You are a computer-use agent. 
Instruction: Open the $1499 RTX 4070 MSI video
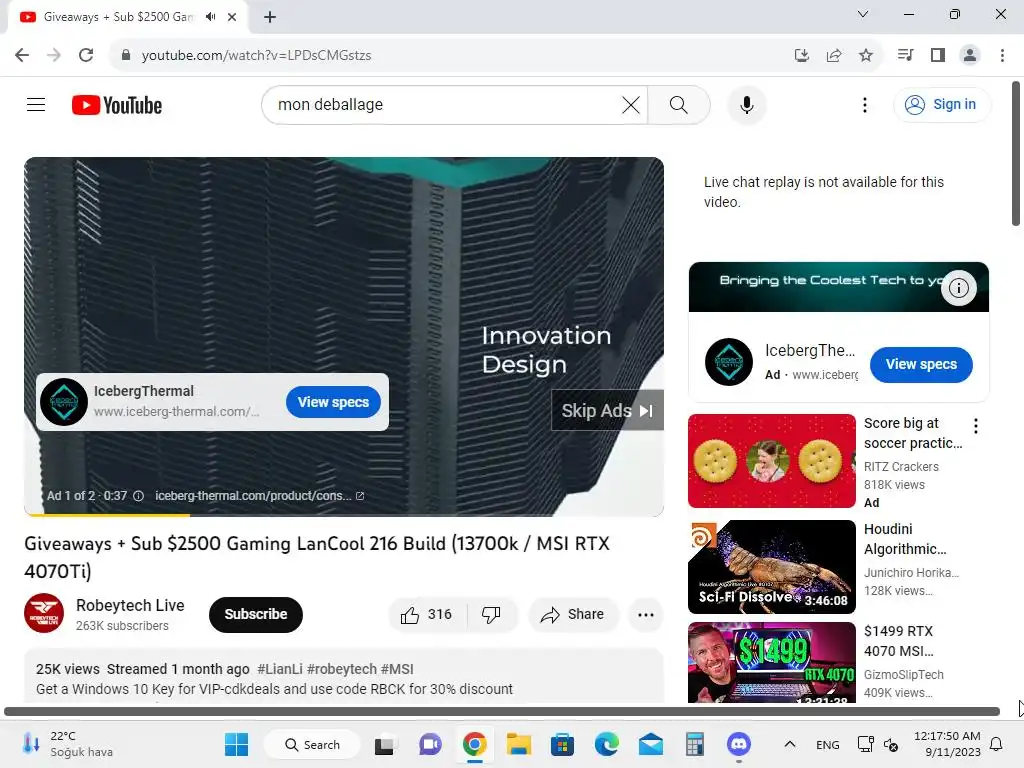(x=771, y=662)
